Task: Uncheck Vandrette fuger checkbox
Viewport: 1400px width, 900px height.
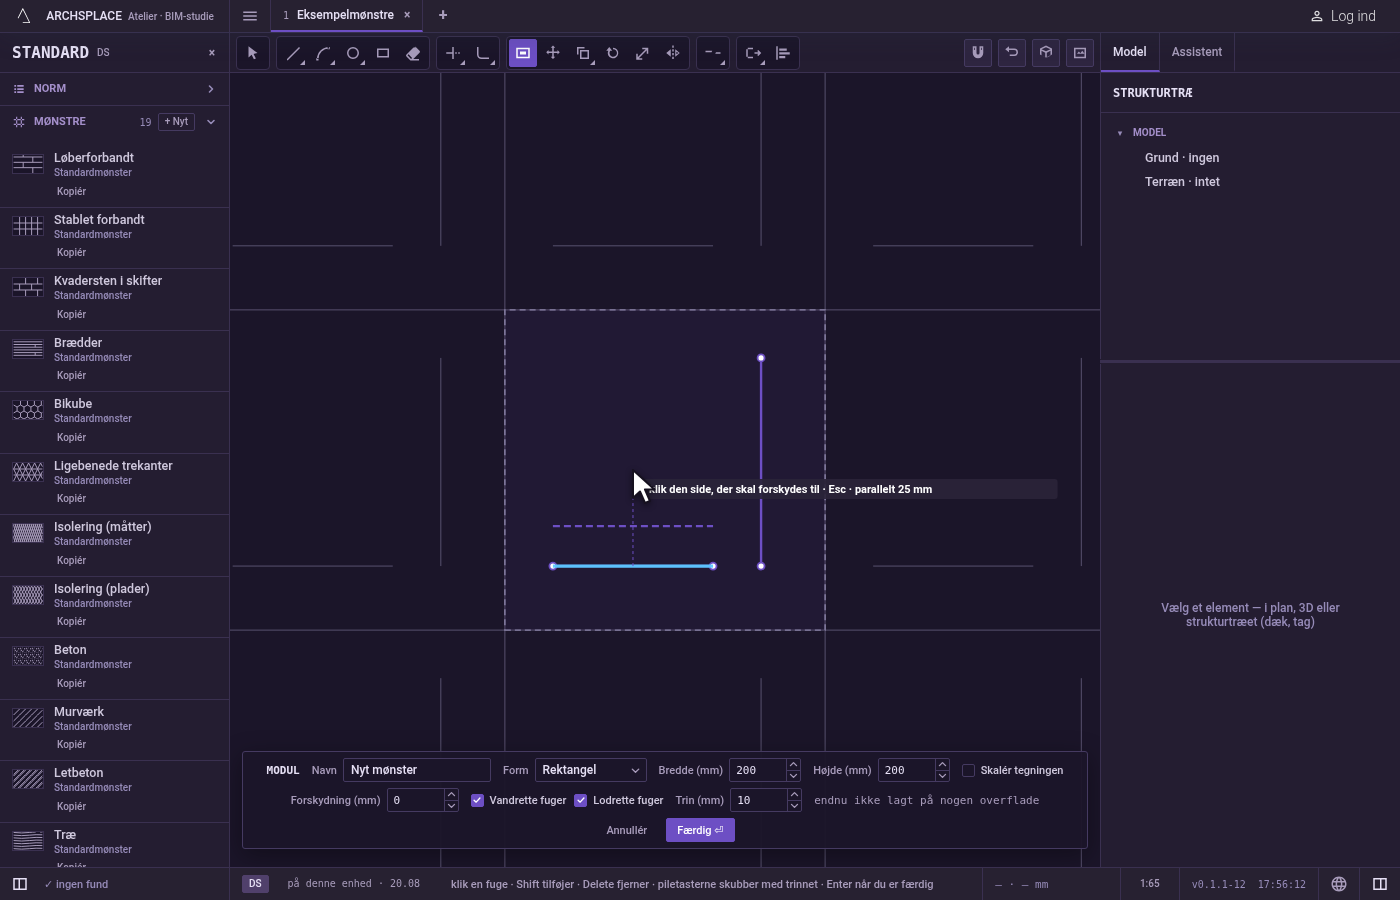Action: 478,800
